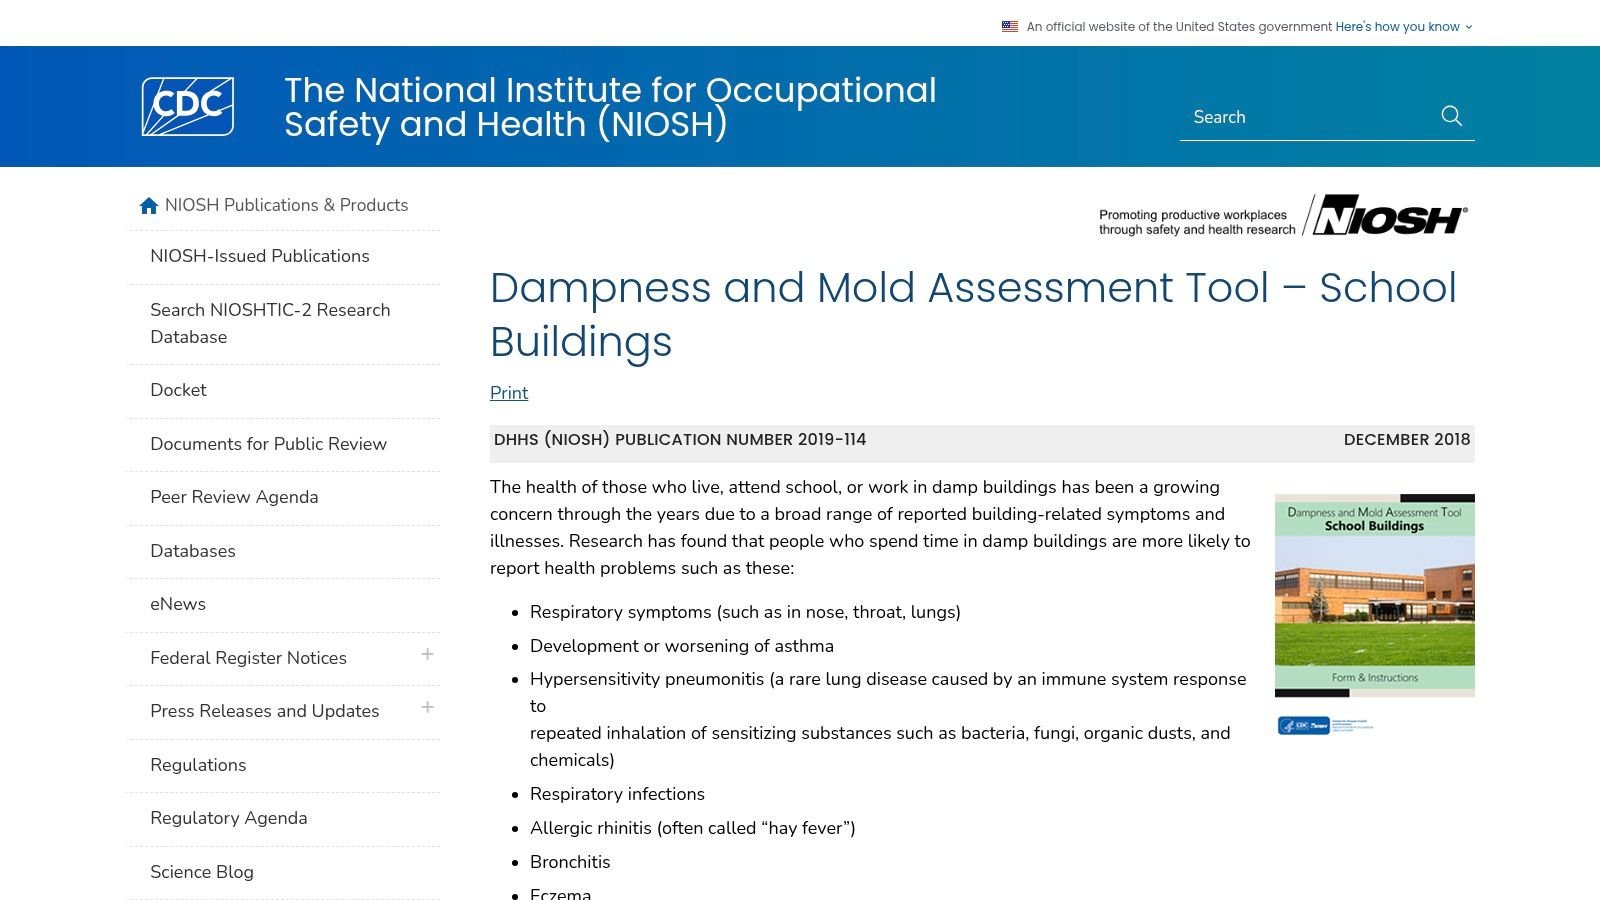
Task: Open the Peer Review Agenda page
Action: 234,497
